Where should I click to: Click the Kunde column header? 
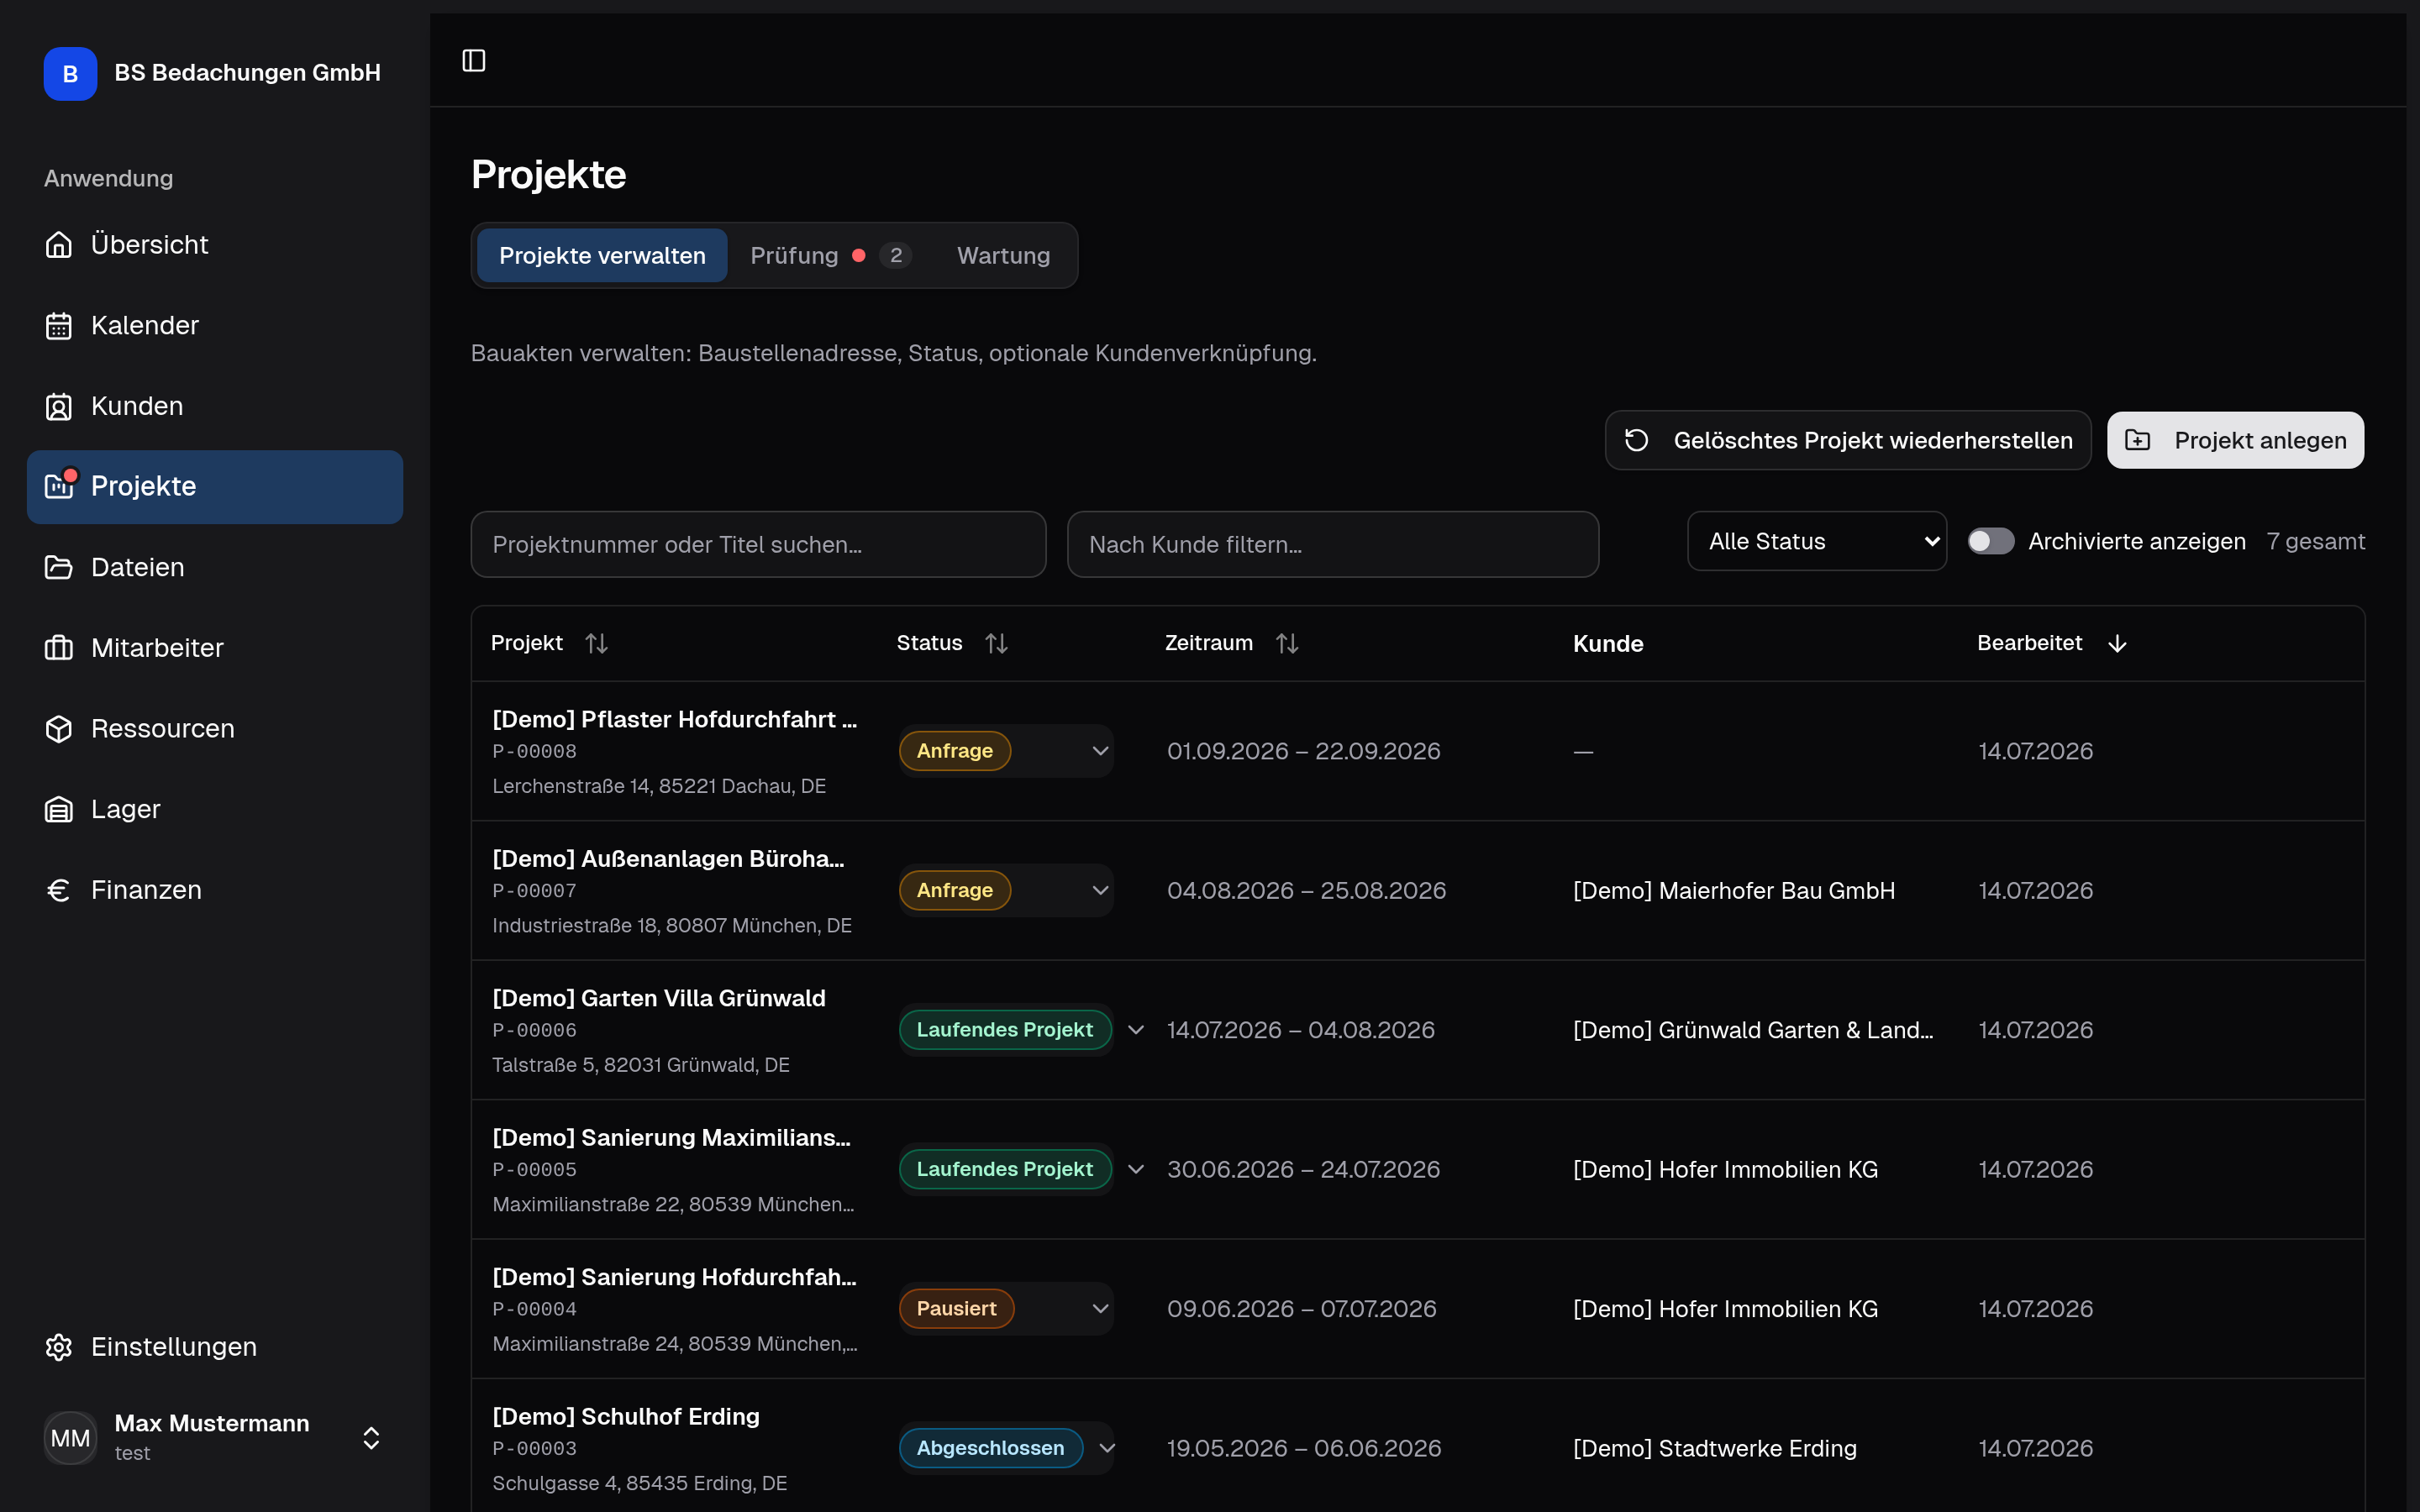pyautogui.click(x=1608, y=643)
